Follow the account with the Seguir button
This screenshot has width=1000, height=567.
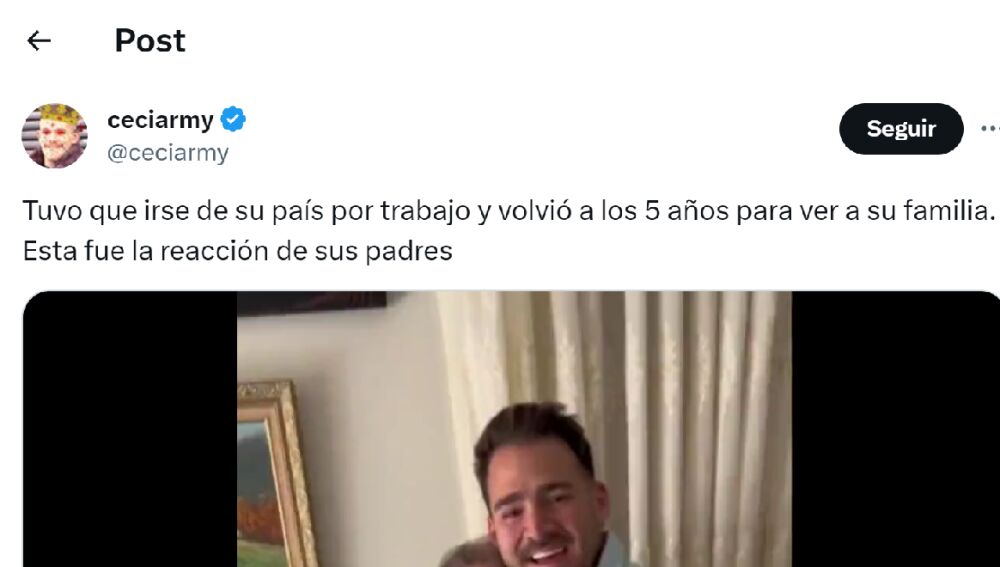901,129
